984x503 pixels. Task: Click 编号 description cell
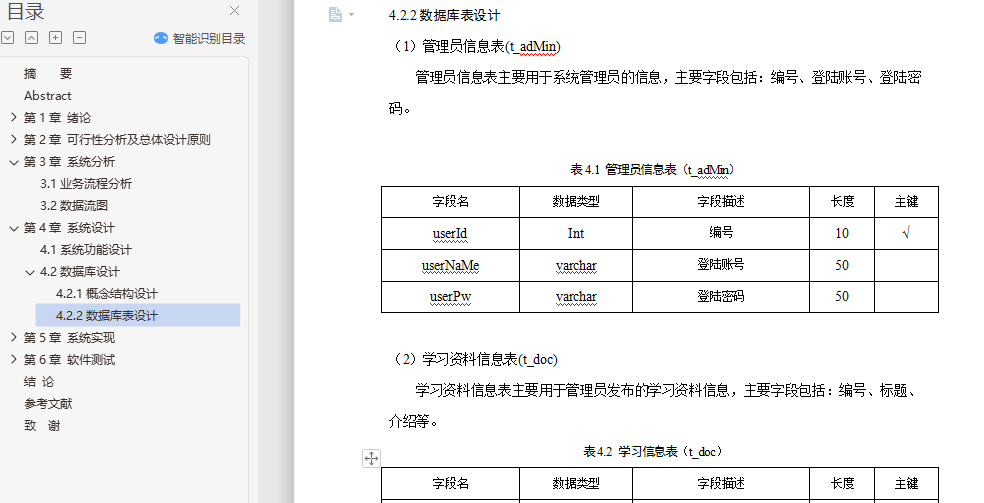coord(720,233)
